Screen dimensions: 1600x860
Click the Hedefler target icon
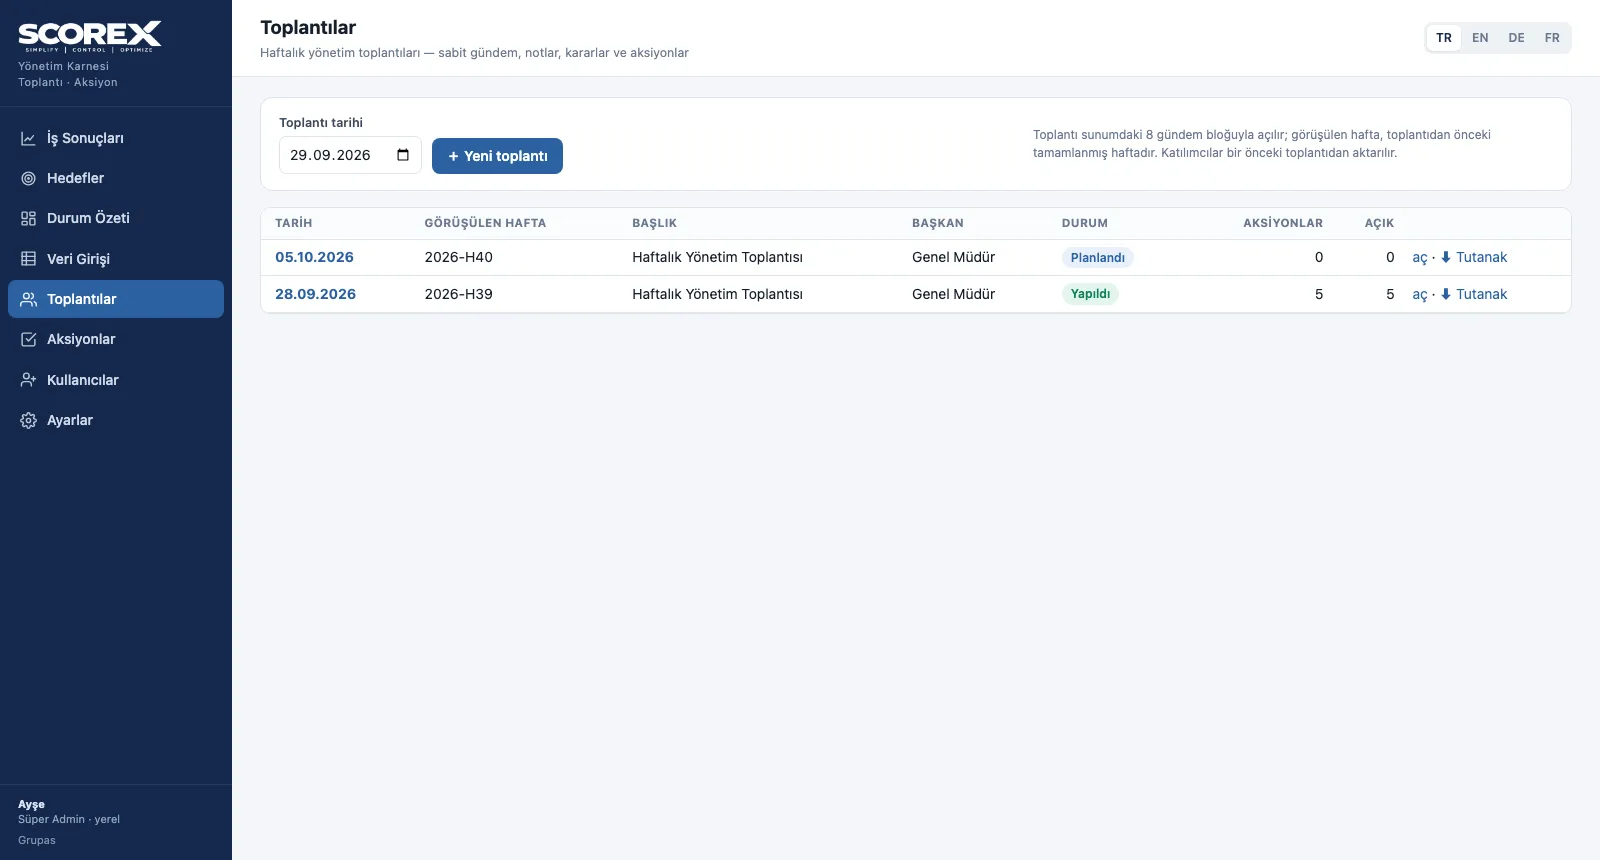click(29, 178)
